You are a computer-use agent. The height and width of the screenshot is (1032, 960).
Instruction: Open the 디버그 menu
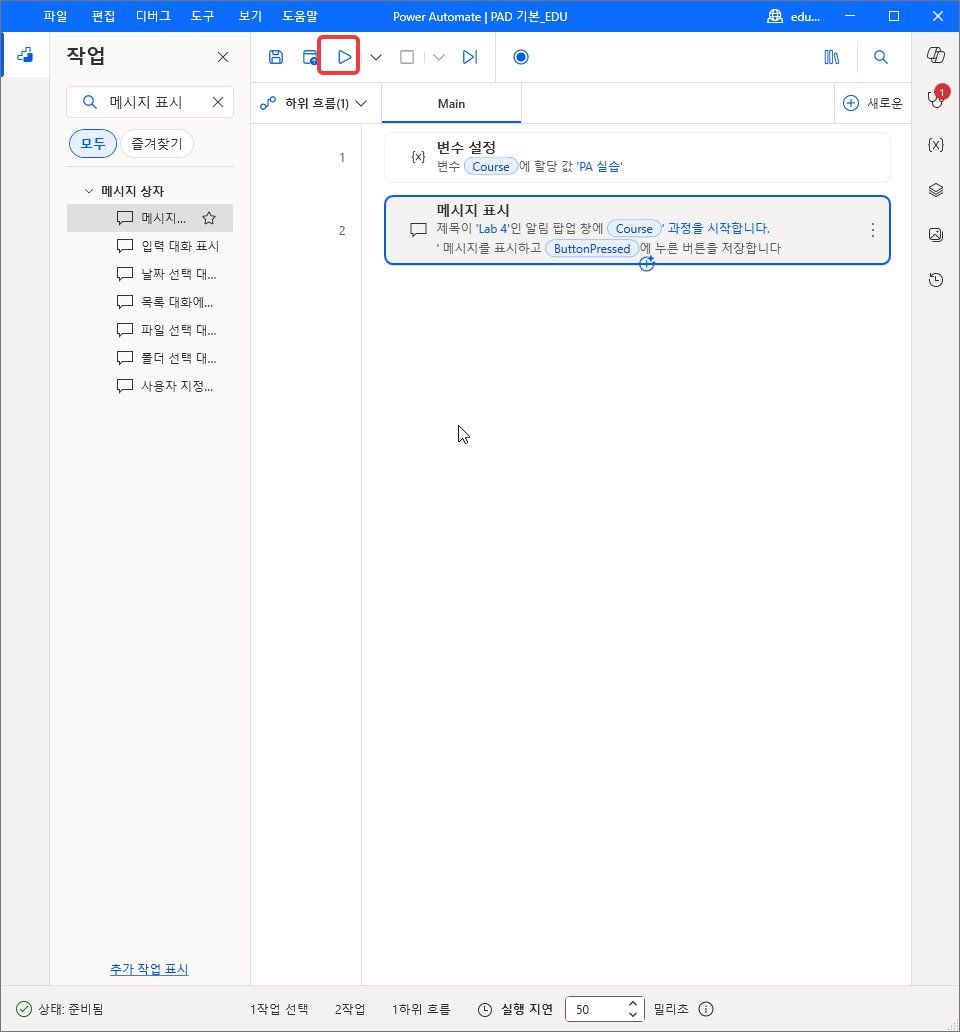[x=153, y=16]
